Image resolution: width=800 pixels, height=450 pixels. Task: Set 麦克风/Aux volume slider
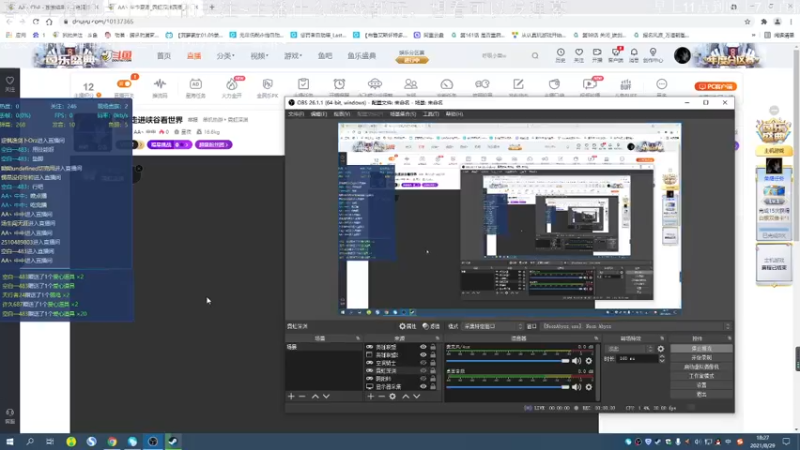(508, 361)
